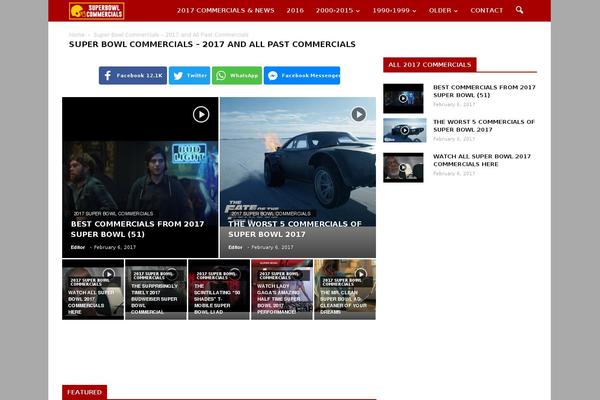Click Editor author under Best Commercials headline

[78, 247]
